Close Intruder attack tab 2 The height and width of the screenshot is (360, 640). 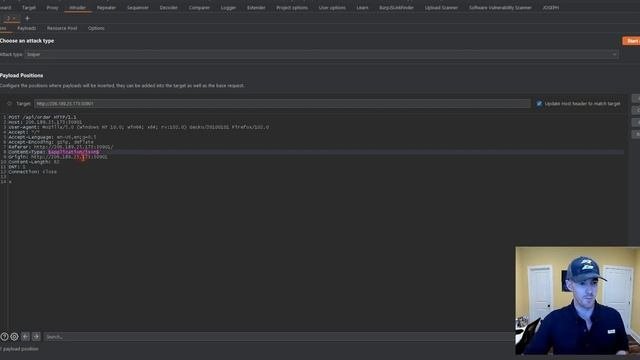coord(14,18)
